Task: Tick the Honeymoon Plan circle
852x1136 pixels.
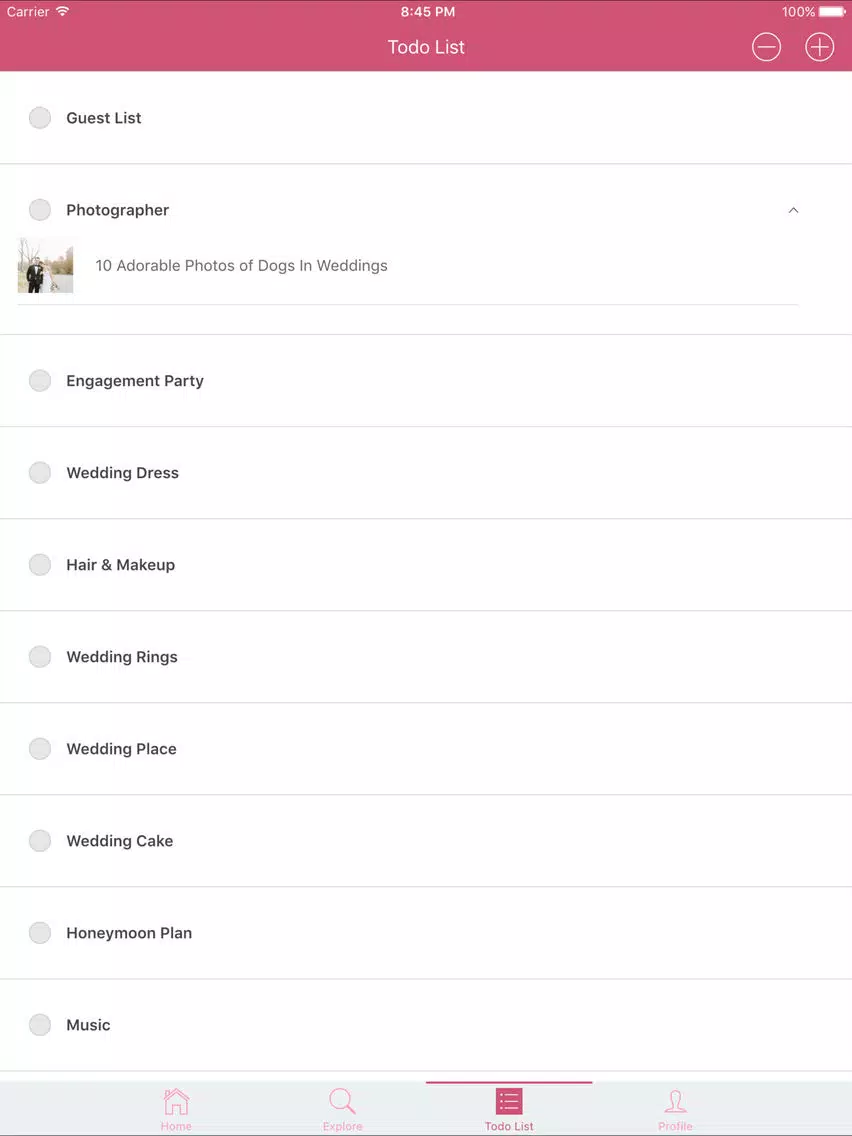Action: point(40,933)
